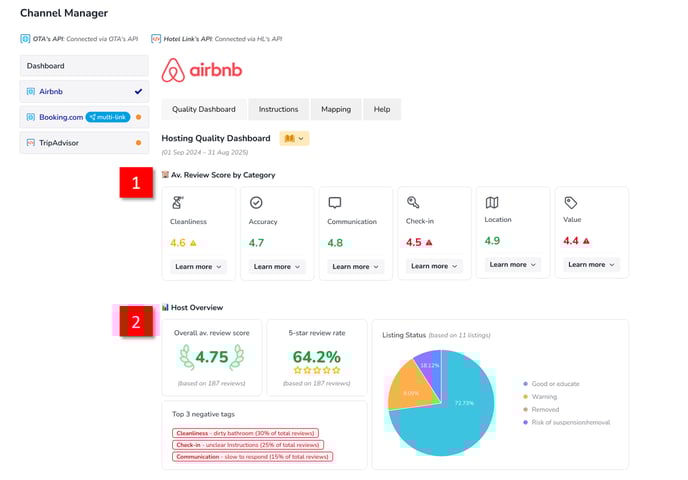Toggle the Airbnb channel checkmark
Image resolution: width=688 pixels, height=480 pixels.
pyautogui.click(x=138, y=91)
